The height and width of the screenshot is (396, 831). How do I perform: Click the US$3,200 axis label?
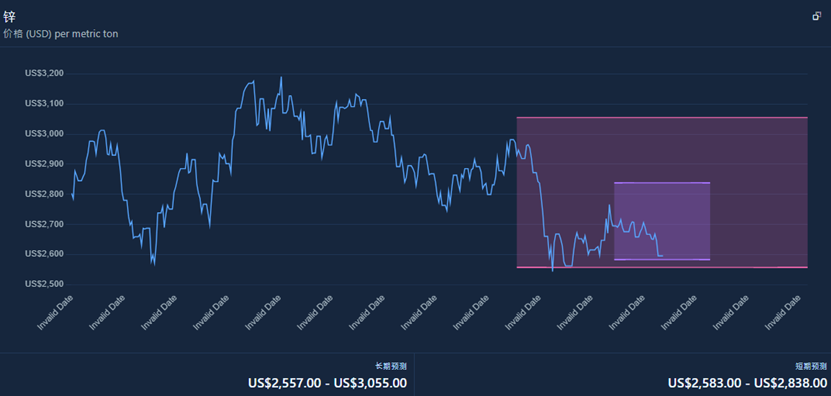coord(45,73)
